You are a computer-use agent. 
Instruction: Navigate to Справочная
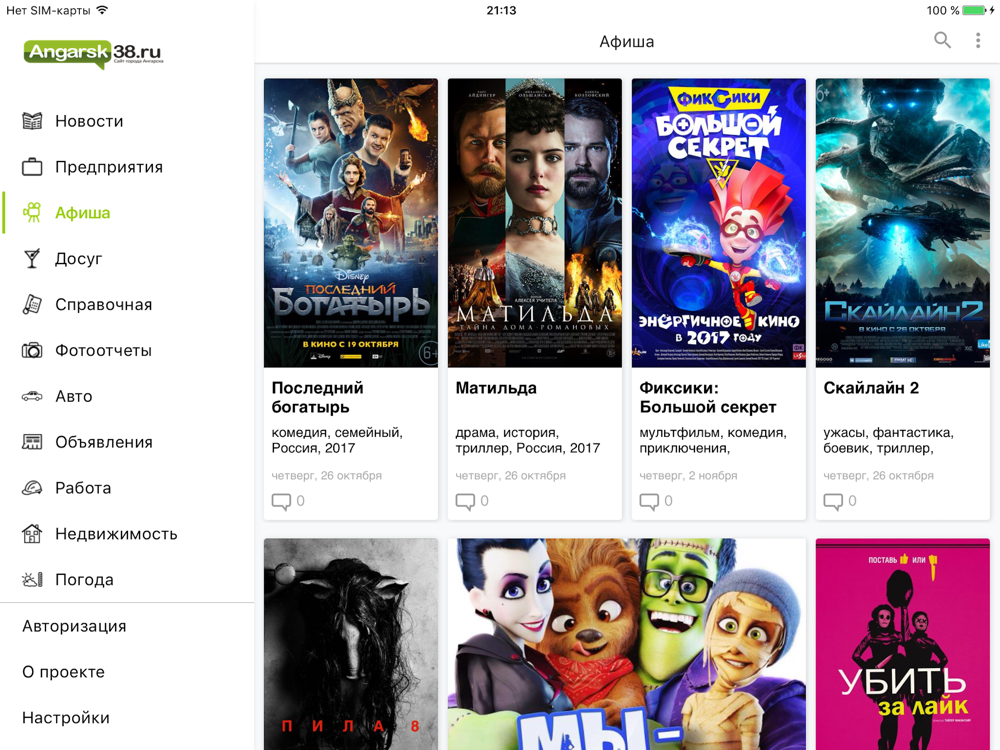click(104, 305)
